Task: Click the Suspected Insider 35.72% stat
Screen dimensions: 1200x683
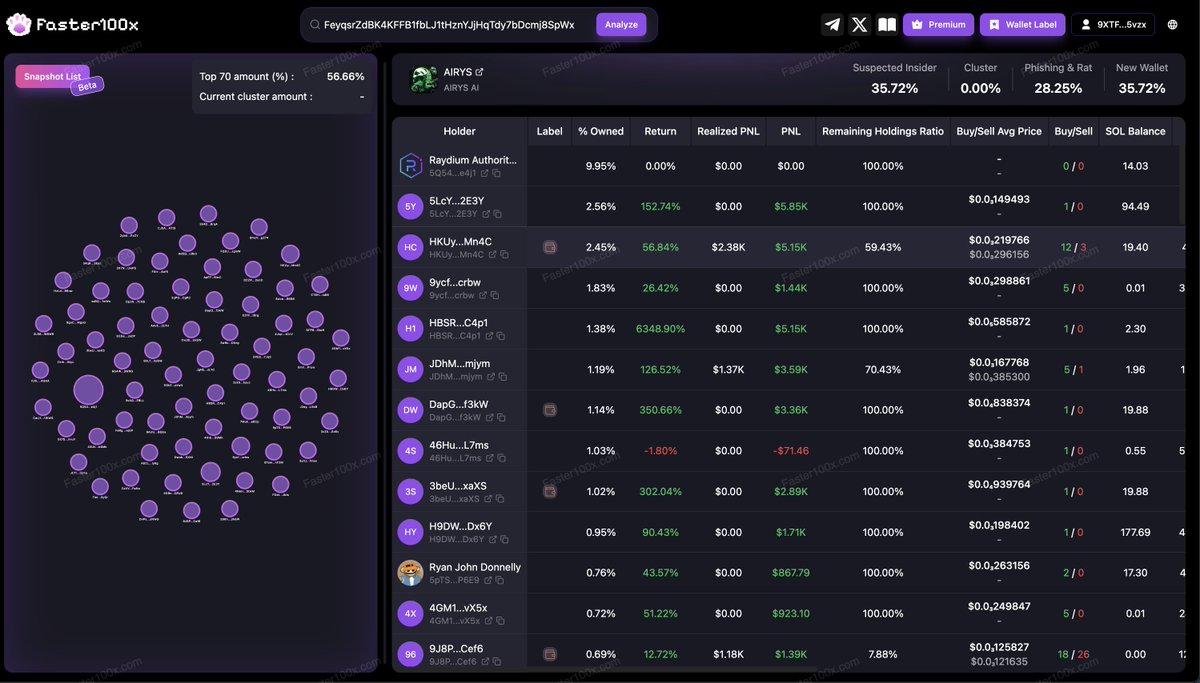Action: click(894, 79)
